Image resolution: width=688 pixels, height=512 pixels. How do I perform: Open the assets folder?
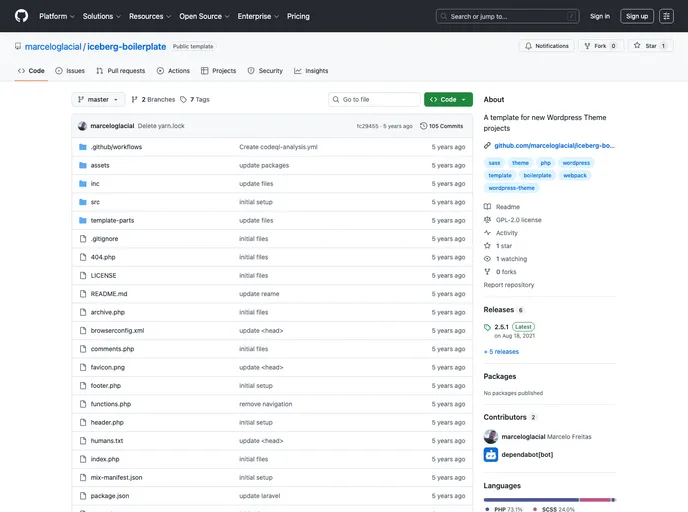pyautogui.click(x=100, y=165)
